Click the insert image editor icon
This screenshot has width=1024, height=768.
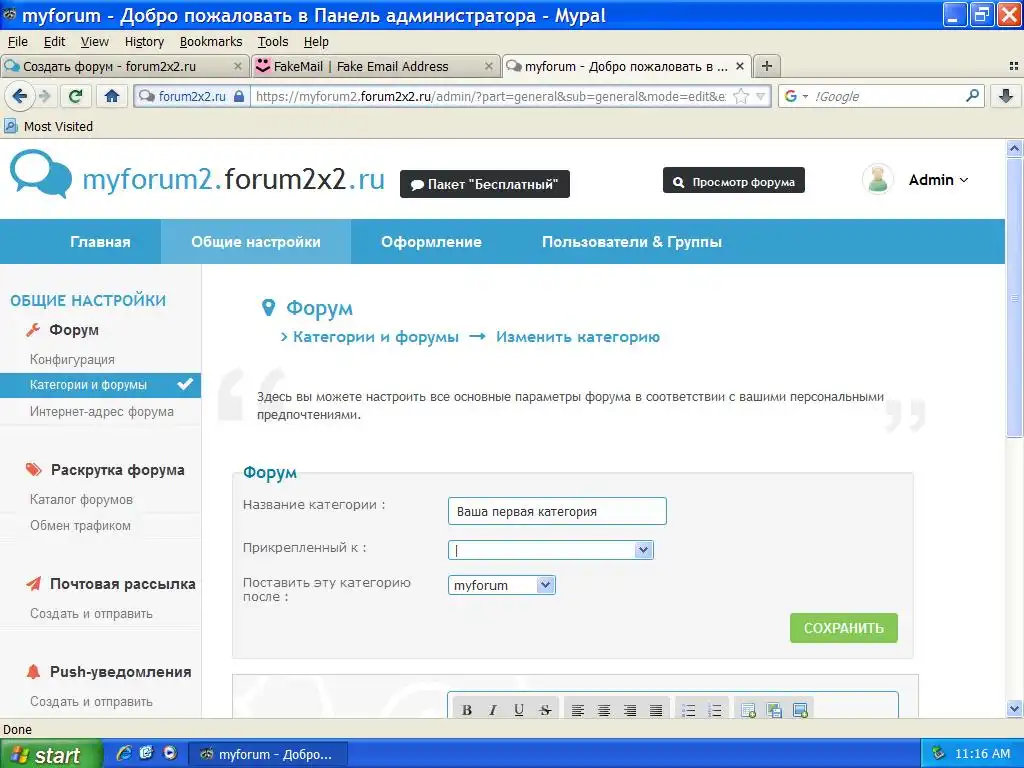(x=801, y=710)
